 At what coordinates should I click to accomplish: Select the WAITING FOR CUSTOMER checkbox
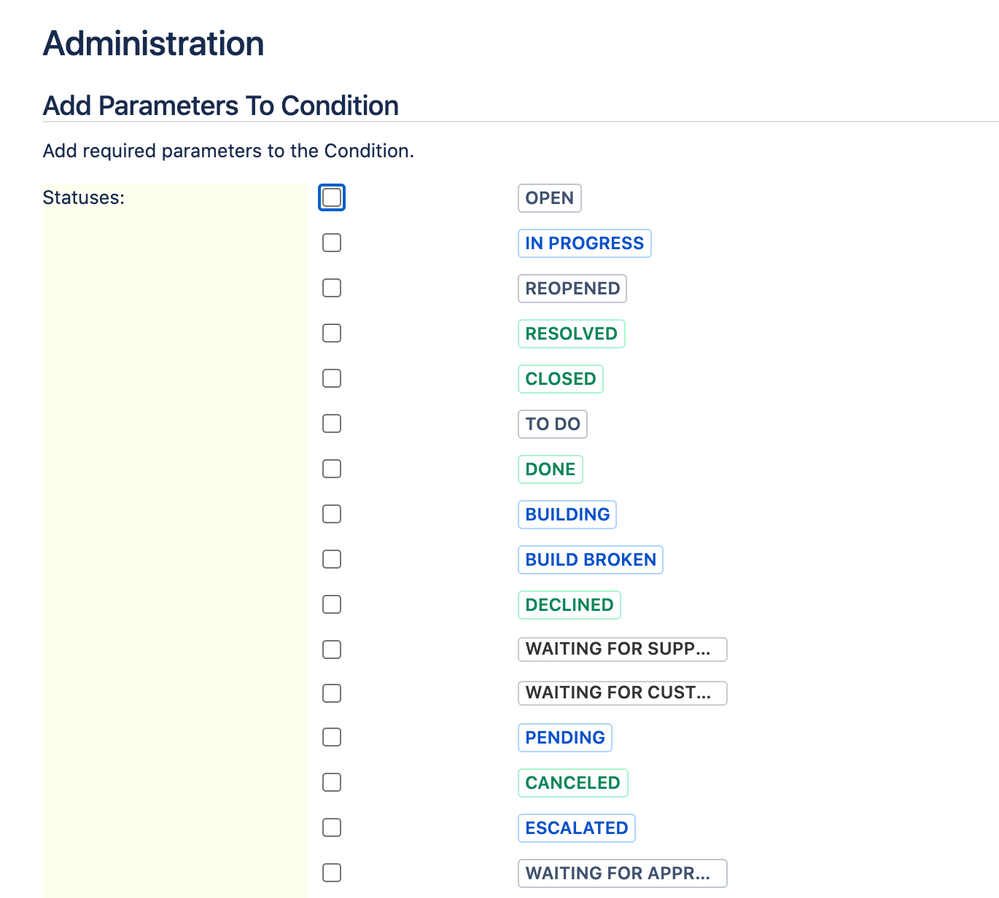coord(331,693)
